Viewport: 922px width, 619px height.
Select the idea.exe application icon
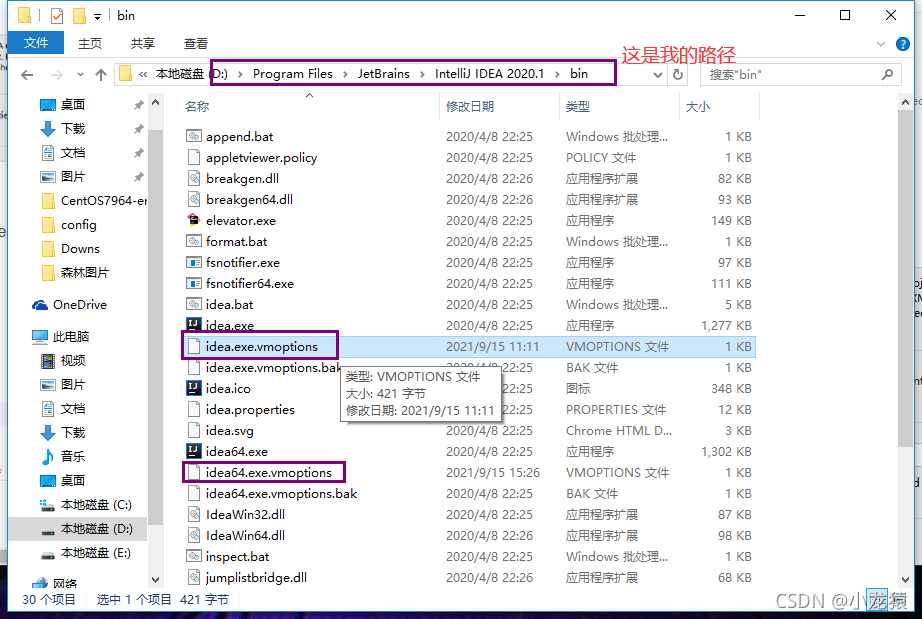click(193, 324)
